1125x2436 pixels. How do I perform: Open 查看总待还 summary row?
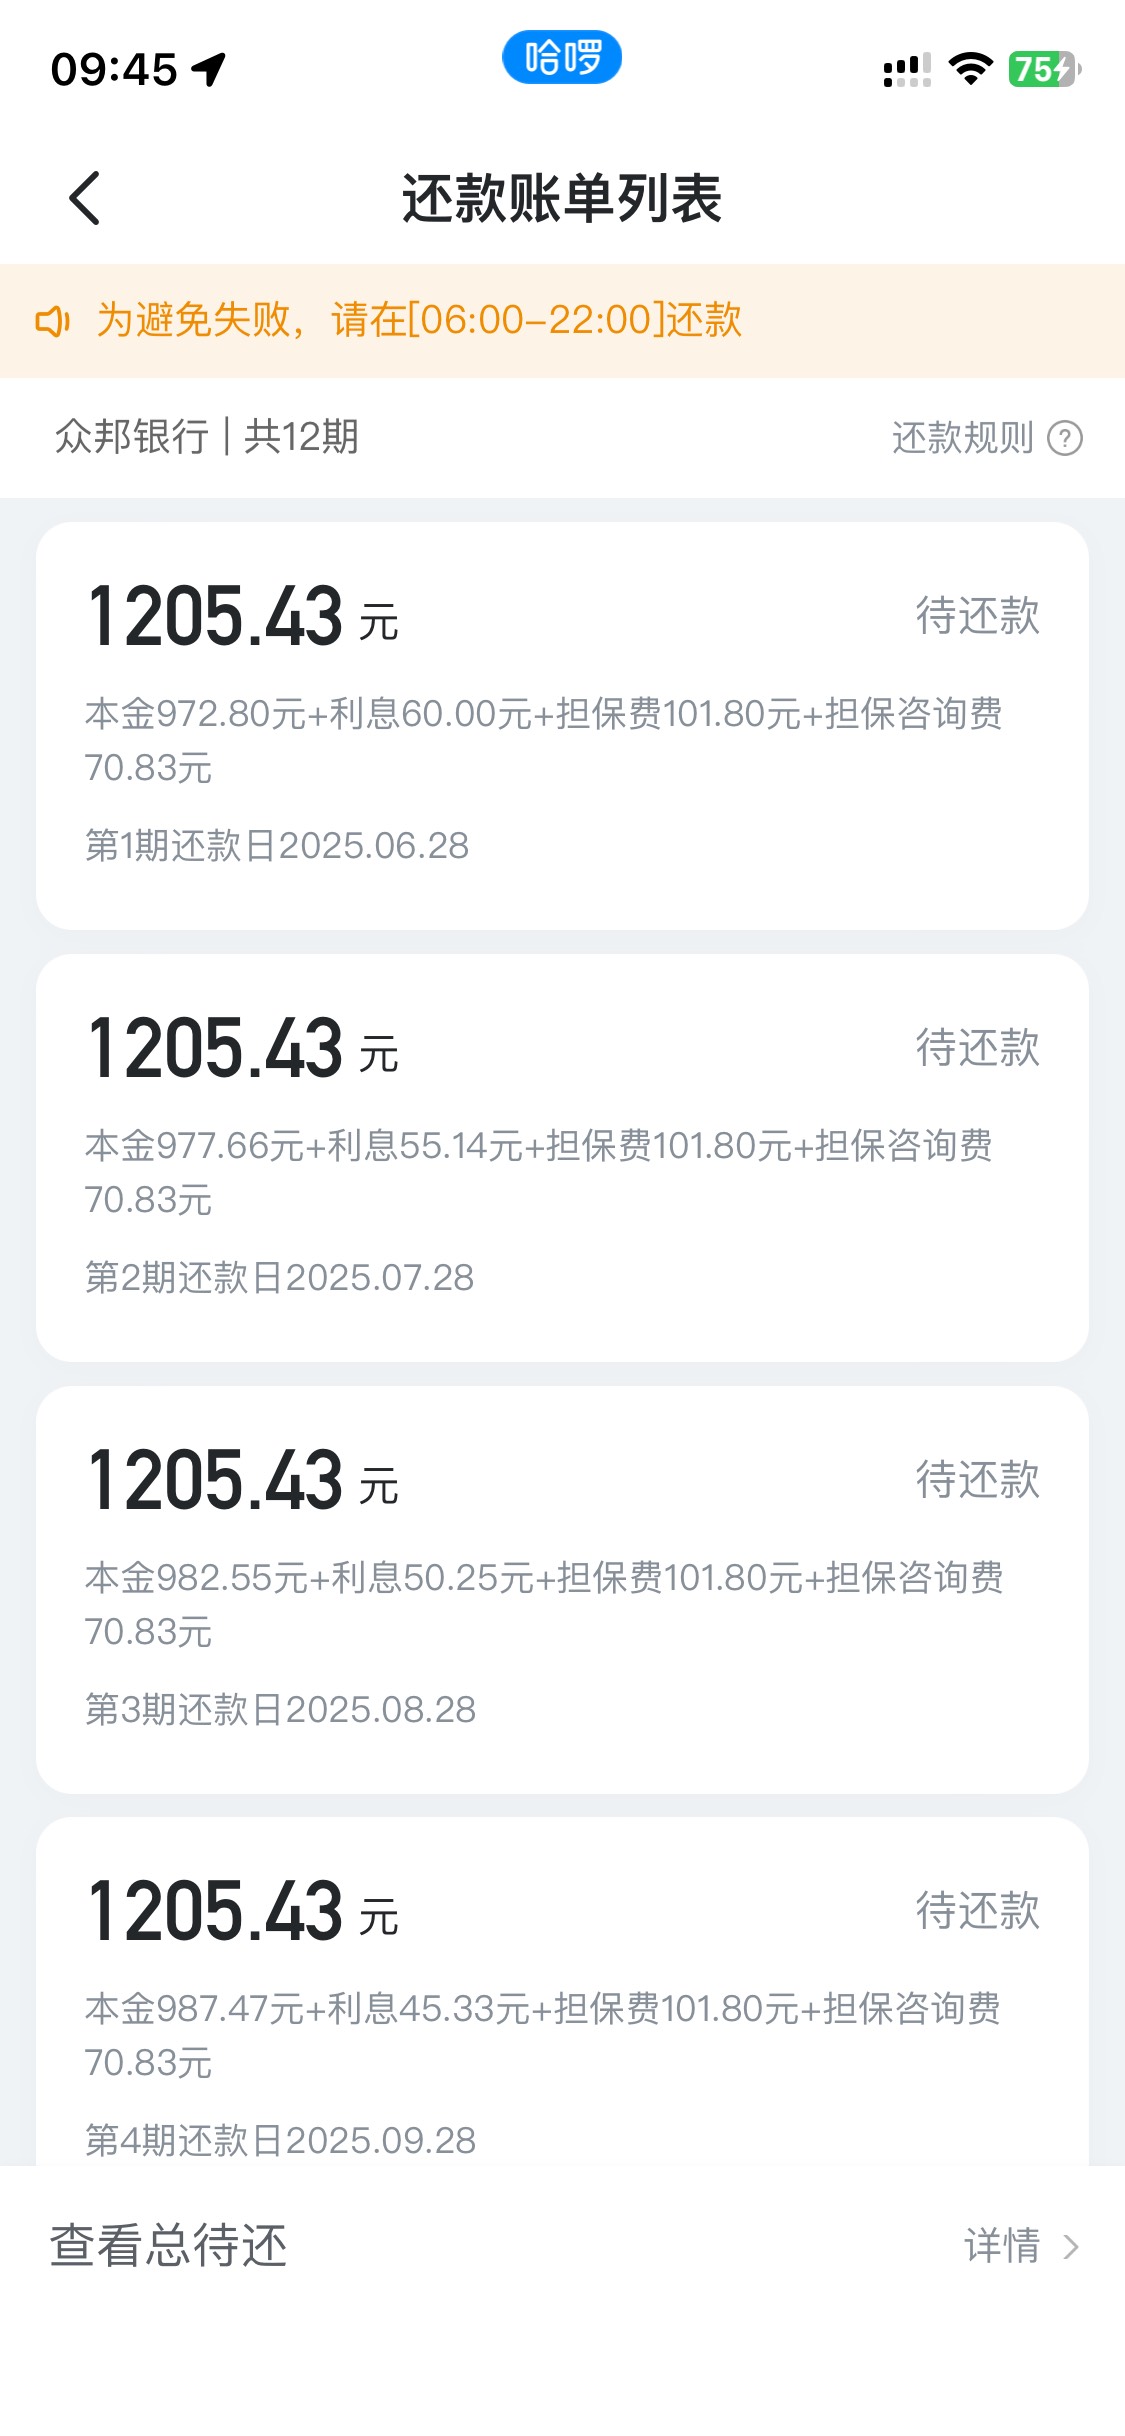[562, 2246]
